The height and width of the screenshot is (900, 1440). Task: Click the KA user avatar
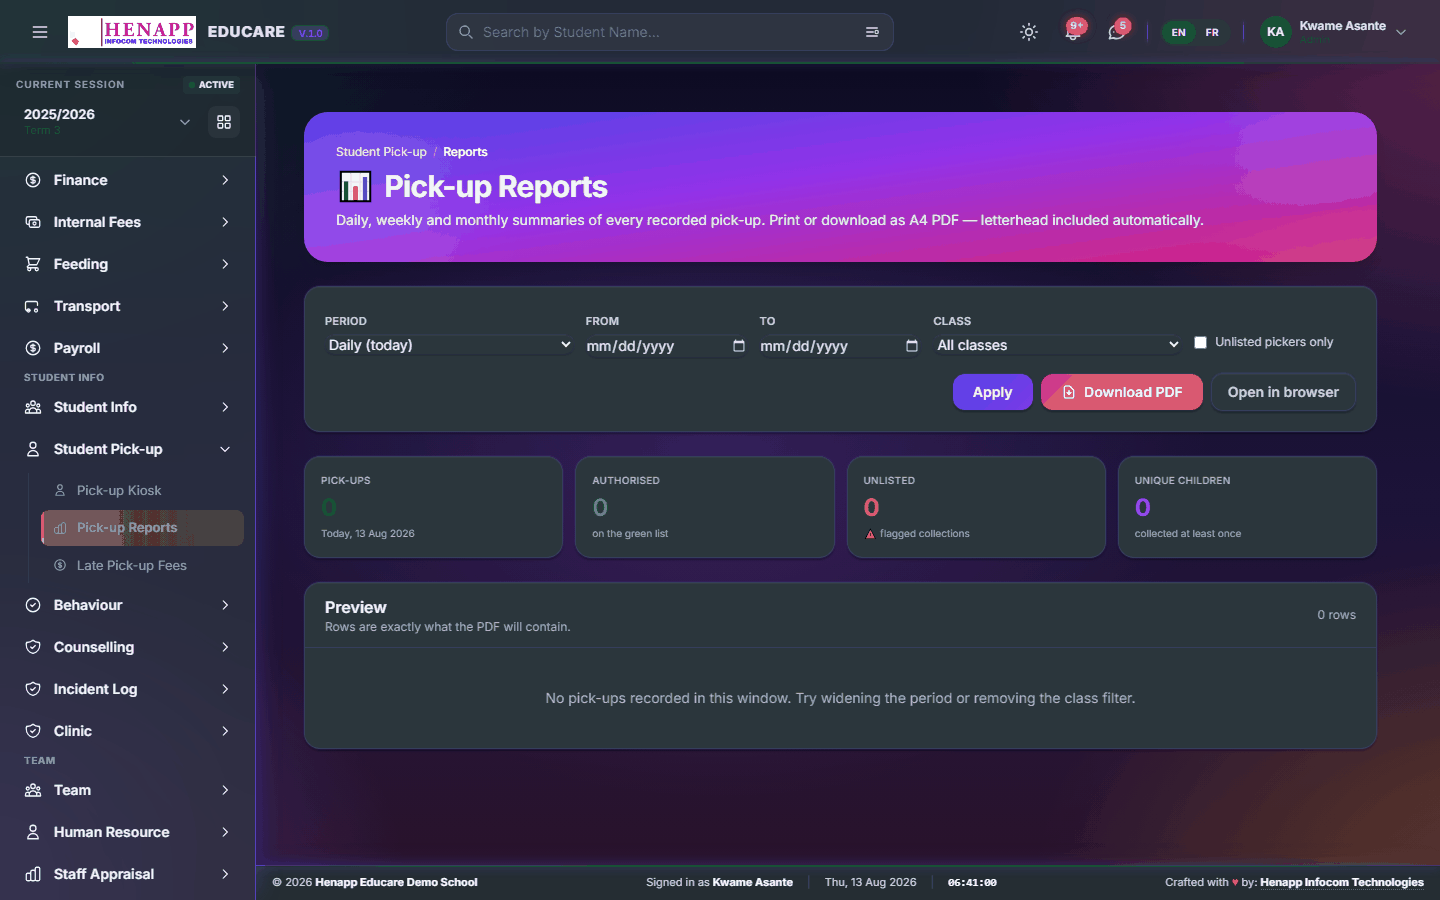pyautogui.click(x=1275, y=32)
